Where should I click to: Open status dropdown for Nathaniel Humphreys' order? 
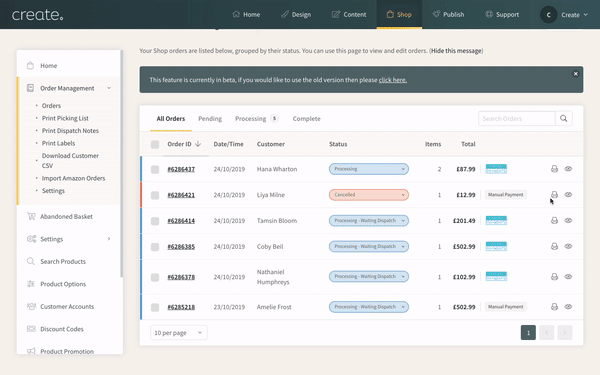(x=369, y=276)
